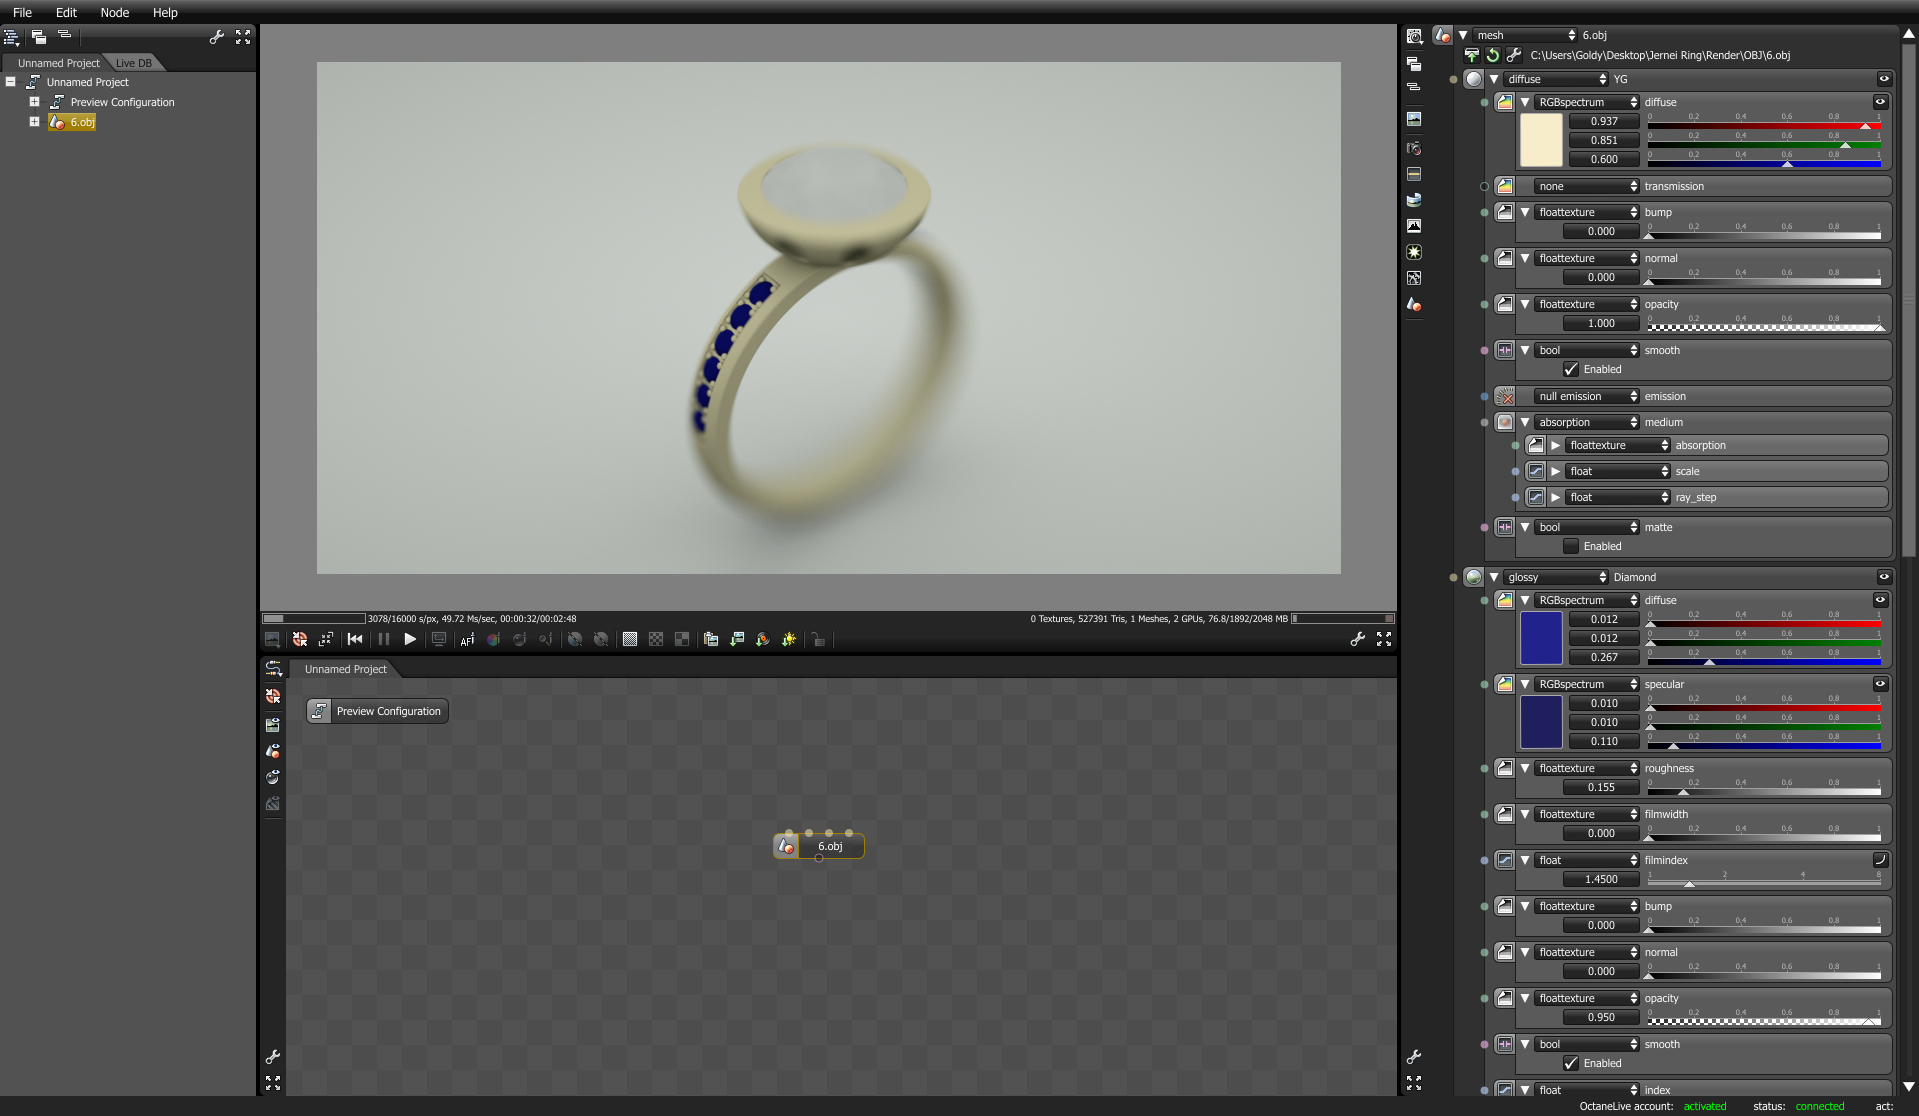Open the YG material type dropdown showing diffuse
The width and height of the screenshot is (1919, 1116).
1556,79
